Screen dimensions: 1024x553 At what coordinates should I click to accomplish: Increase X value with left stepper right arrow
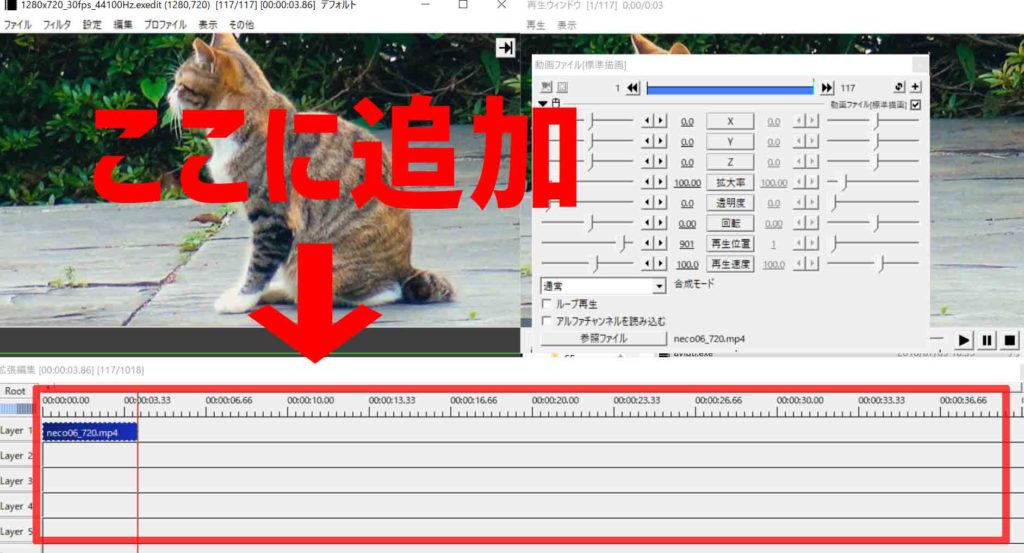click(661, 121)
